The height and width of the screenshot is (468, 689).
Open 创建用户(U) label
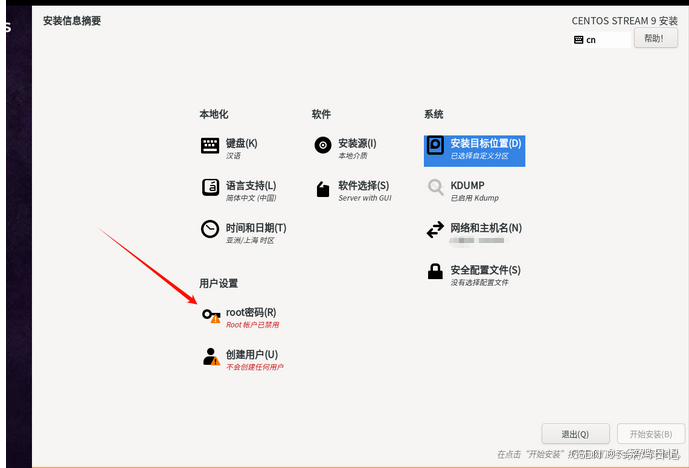252,355
